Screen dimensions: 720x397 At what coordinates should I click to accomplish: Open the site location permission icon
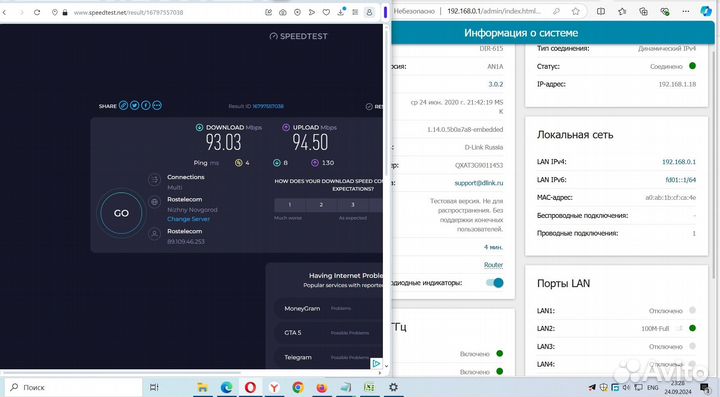(55, 12)
